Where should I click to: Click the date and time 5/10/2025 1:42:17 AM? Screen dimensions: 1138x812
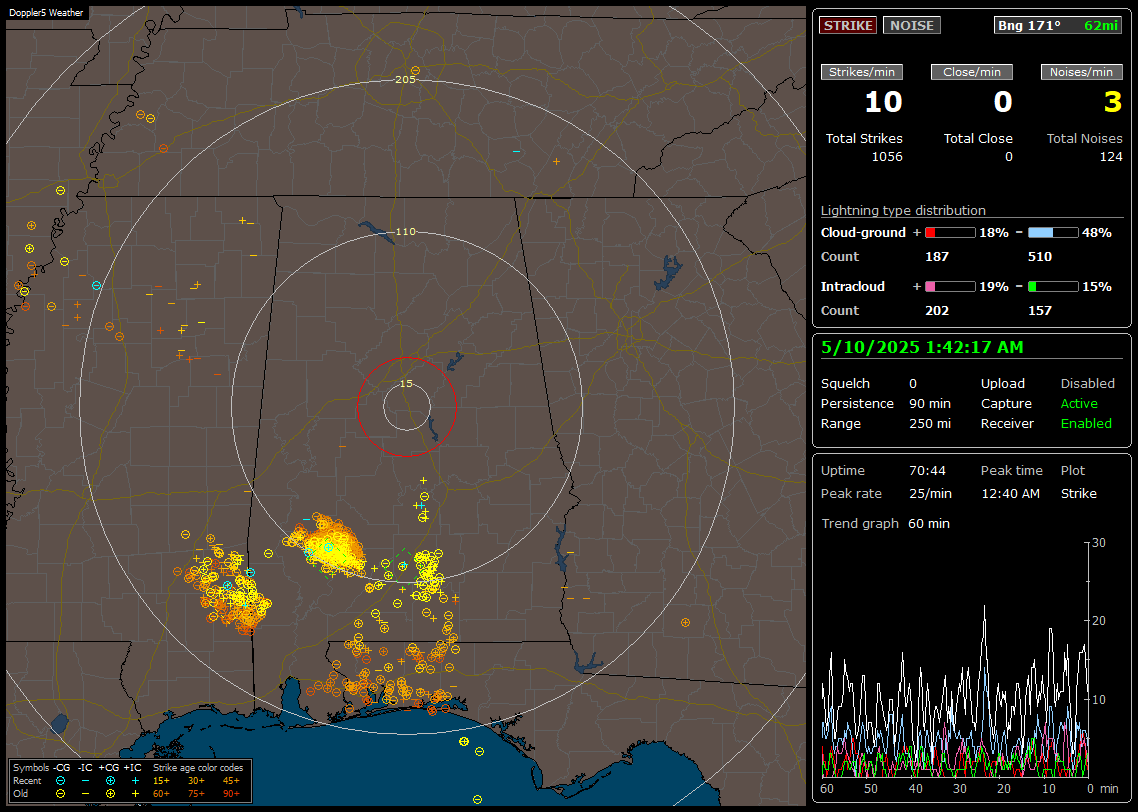click(x=922, y=348)
